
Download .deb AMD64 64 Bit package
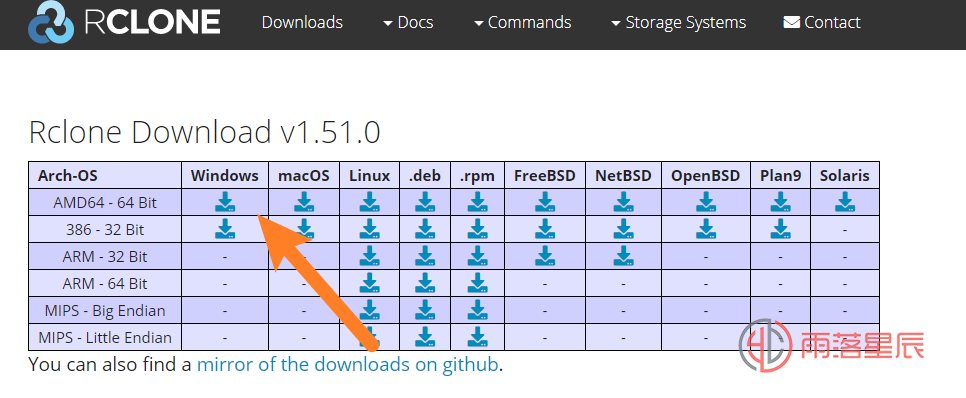point(425,202)
